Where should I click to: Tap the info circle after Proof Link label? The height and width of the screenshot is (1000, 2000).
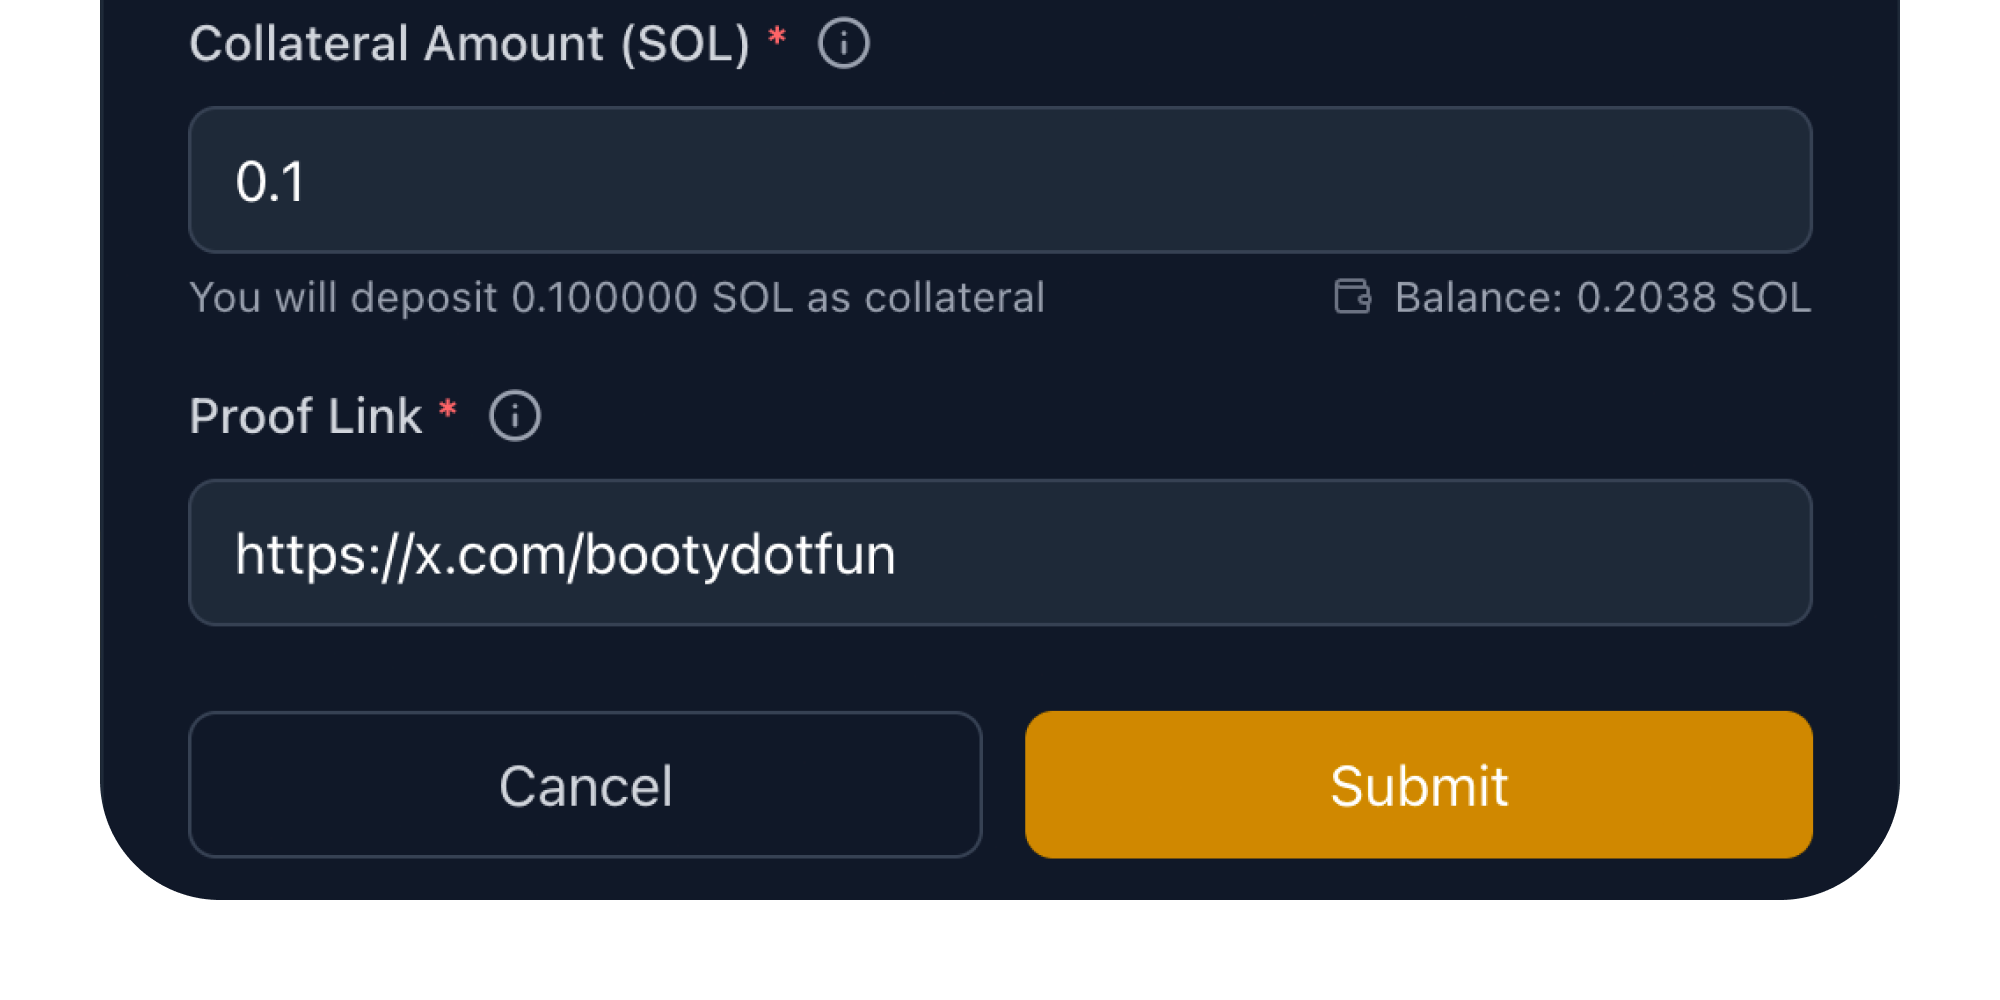pyautogui.click(x=514, y=414)
